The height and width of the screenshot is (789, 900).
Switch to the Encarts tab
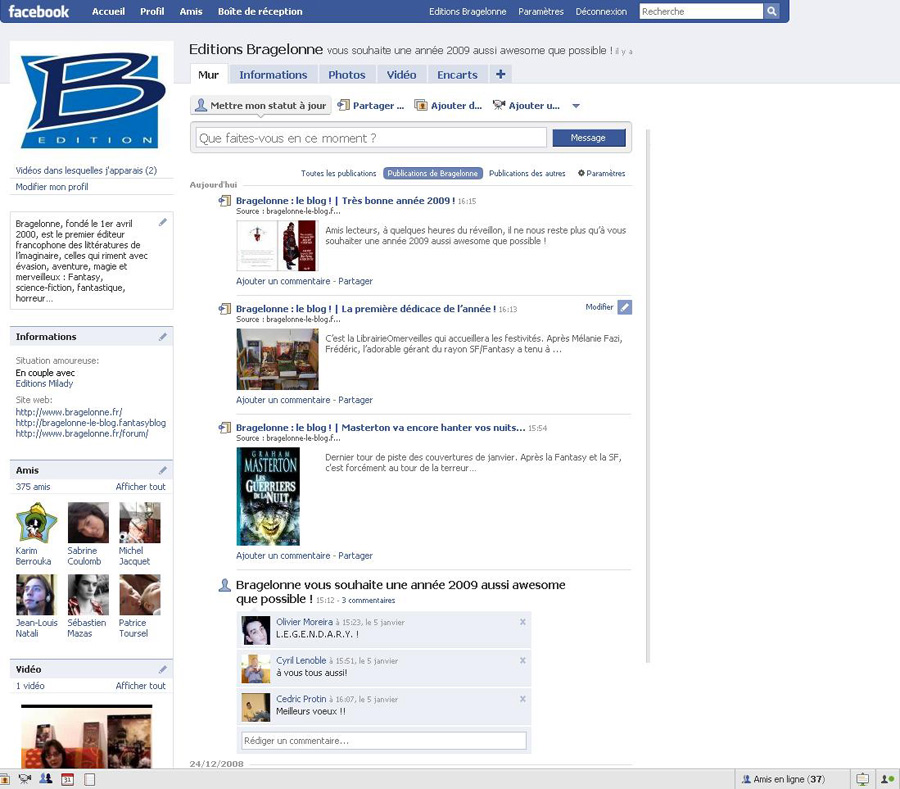tap(457, 75)
